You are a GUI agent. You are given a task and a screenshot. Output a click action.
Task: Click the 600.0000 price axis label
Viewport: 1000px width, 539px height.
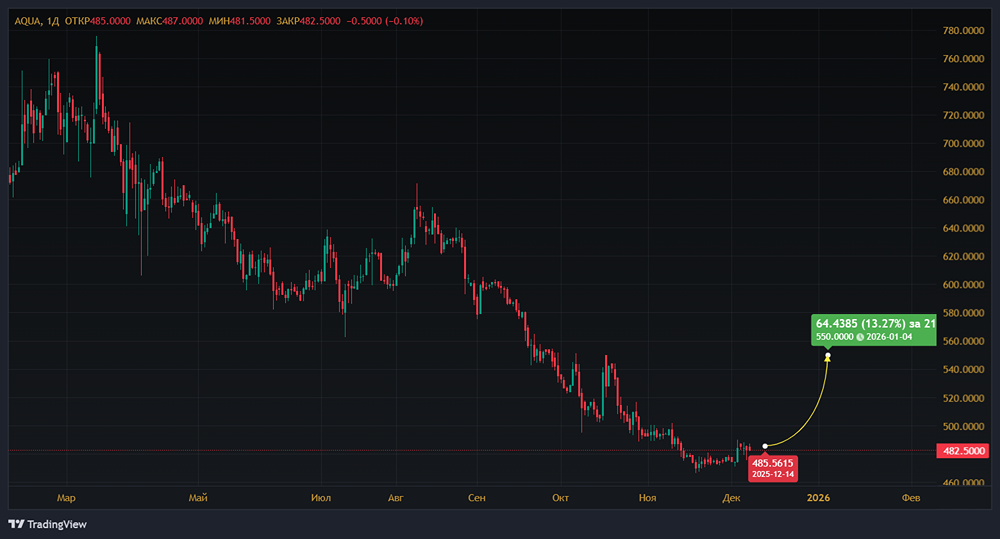coord(963,284)
